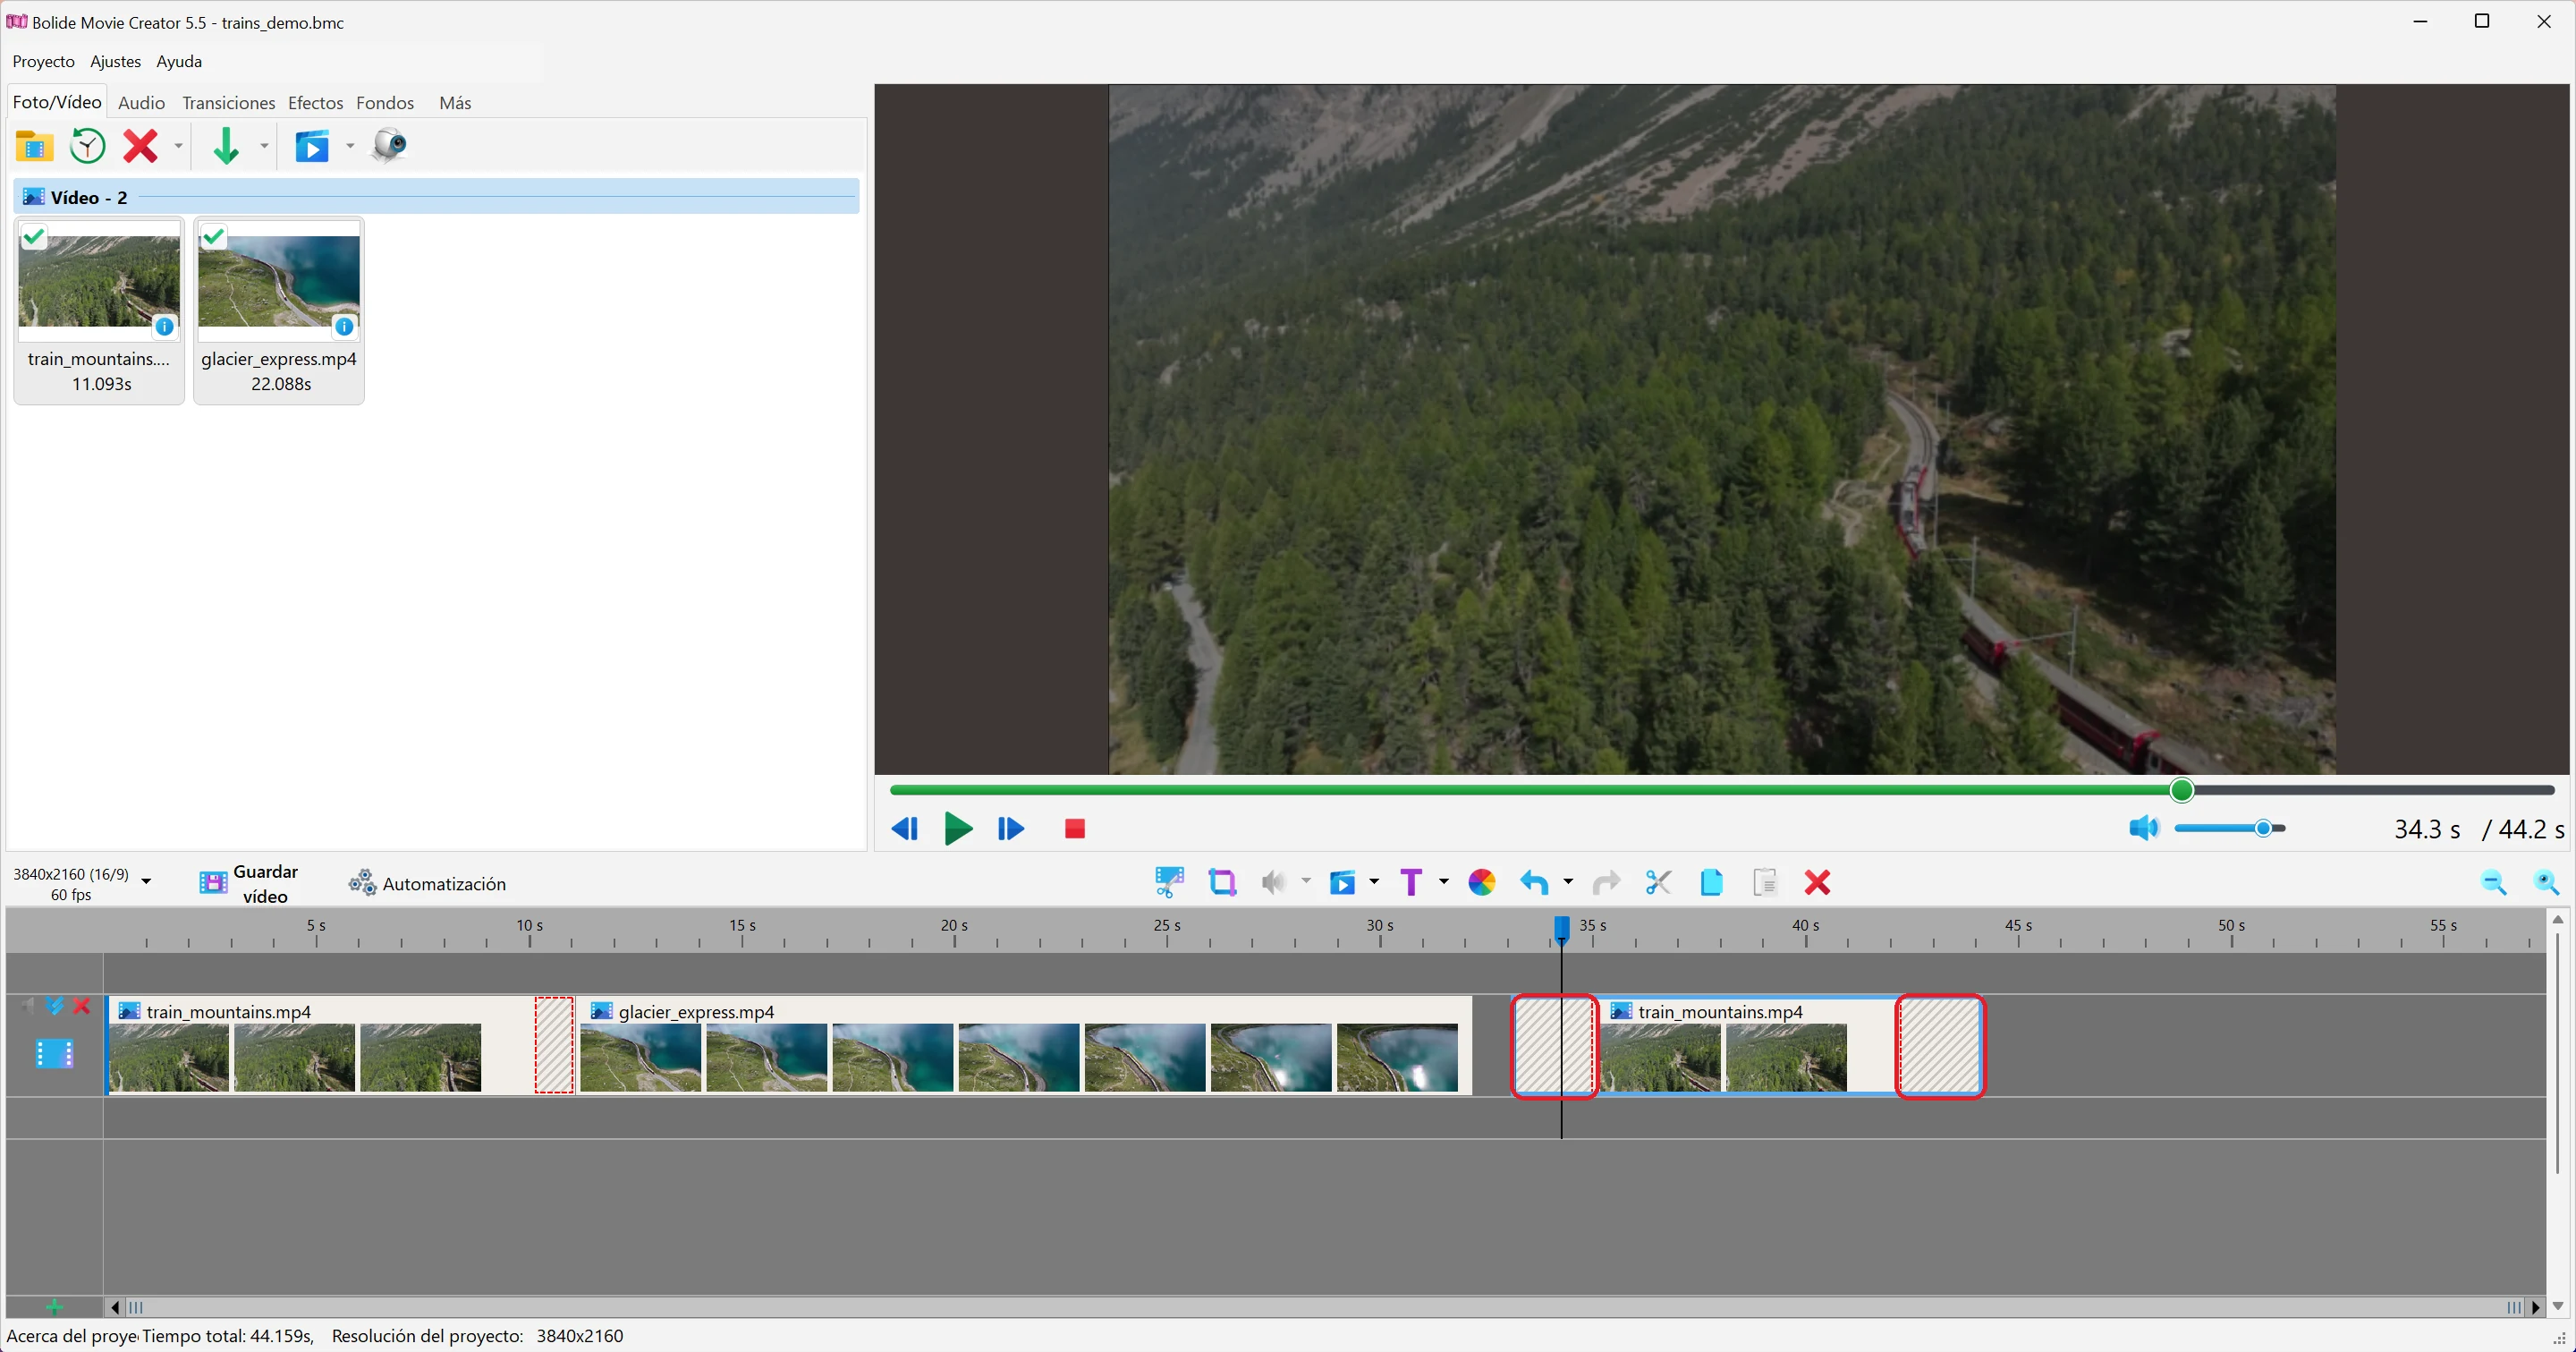Viewport: 2576px width, 1352px height.
Task: Click the Paste clipboard icon
Action: 1765,882
